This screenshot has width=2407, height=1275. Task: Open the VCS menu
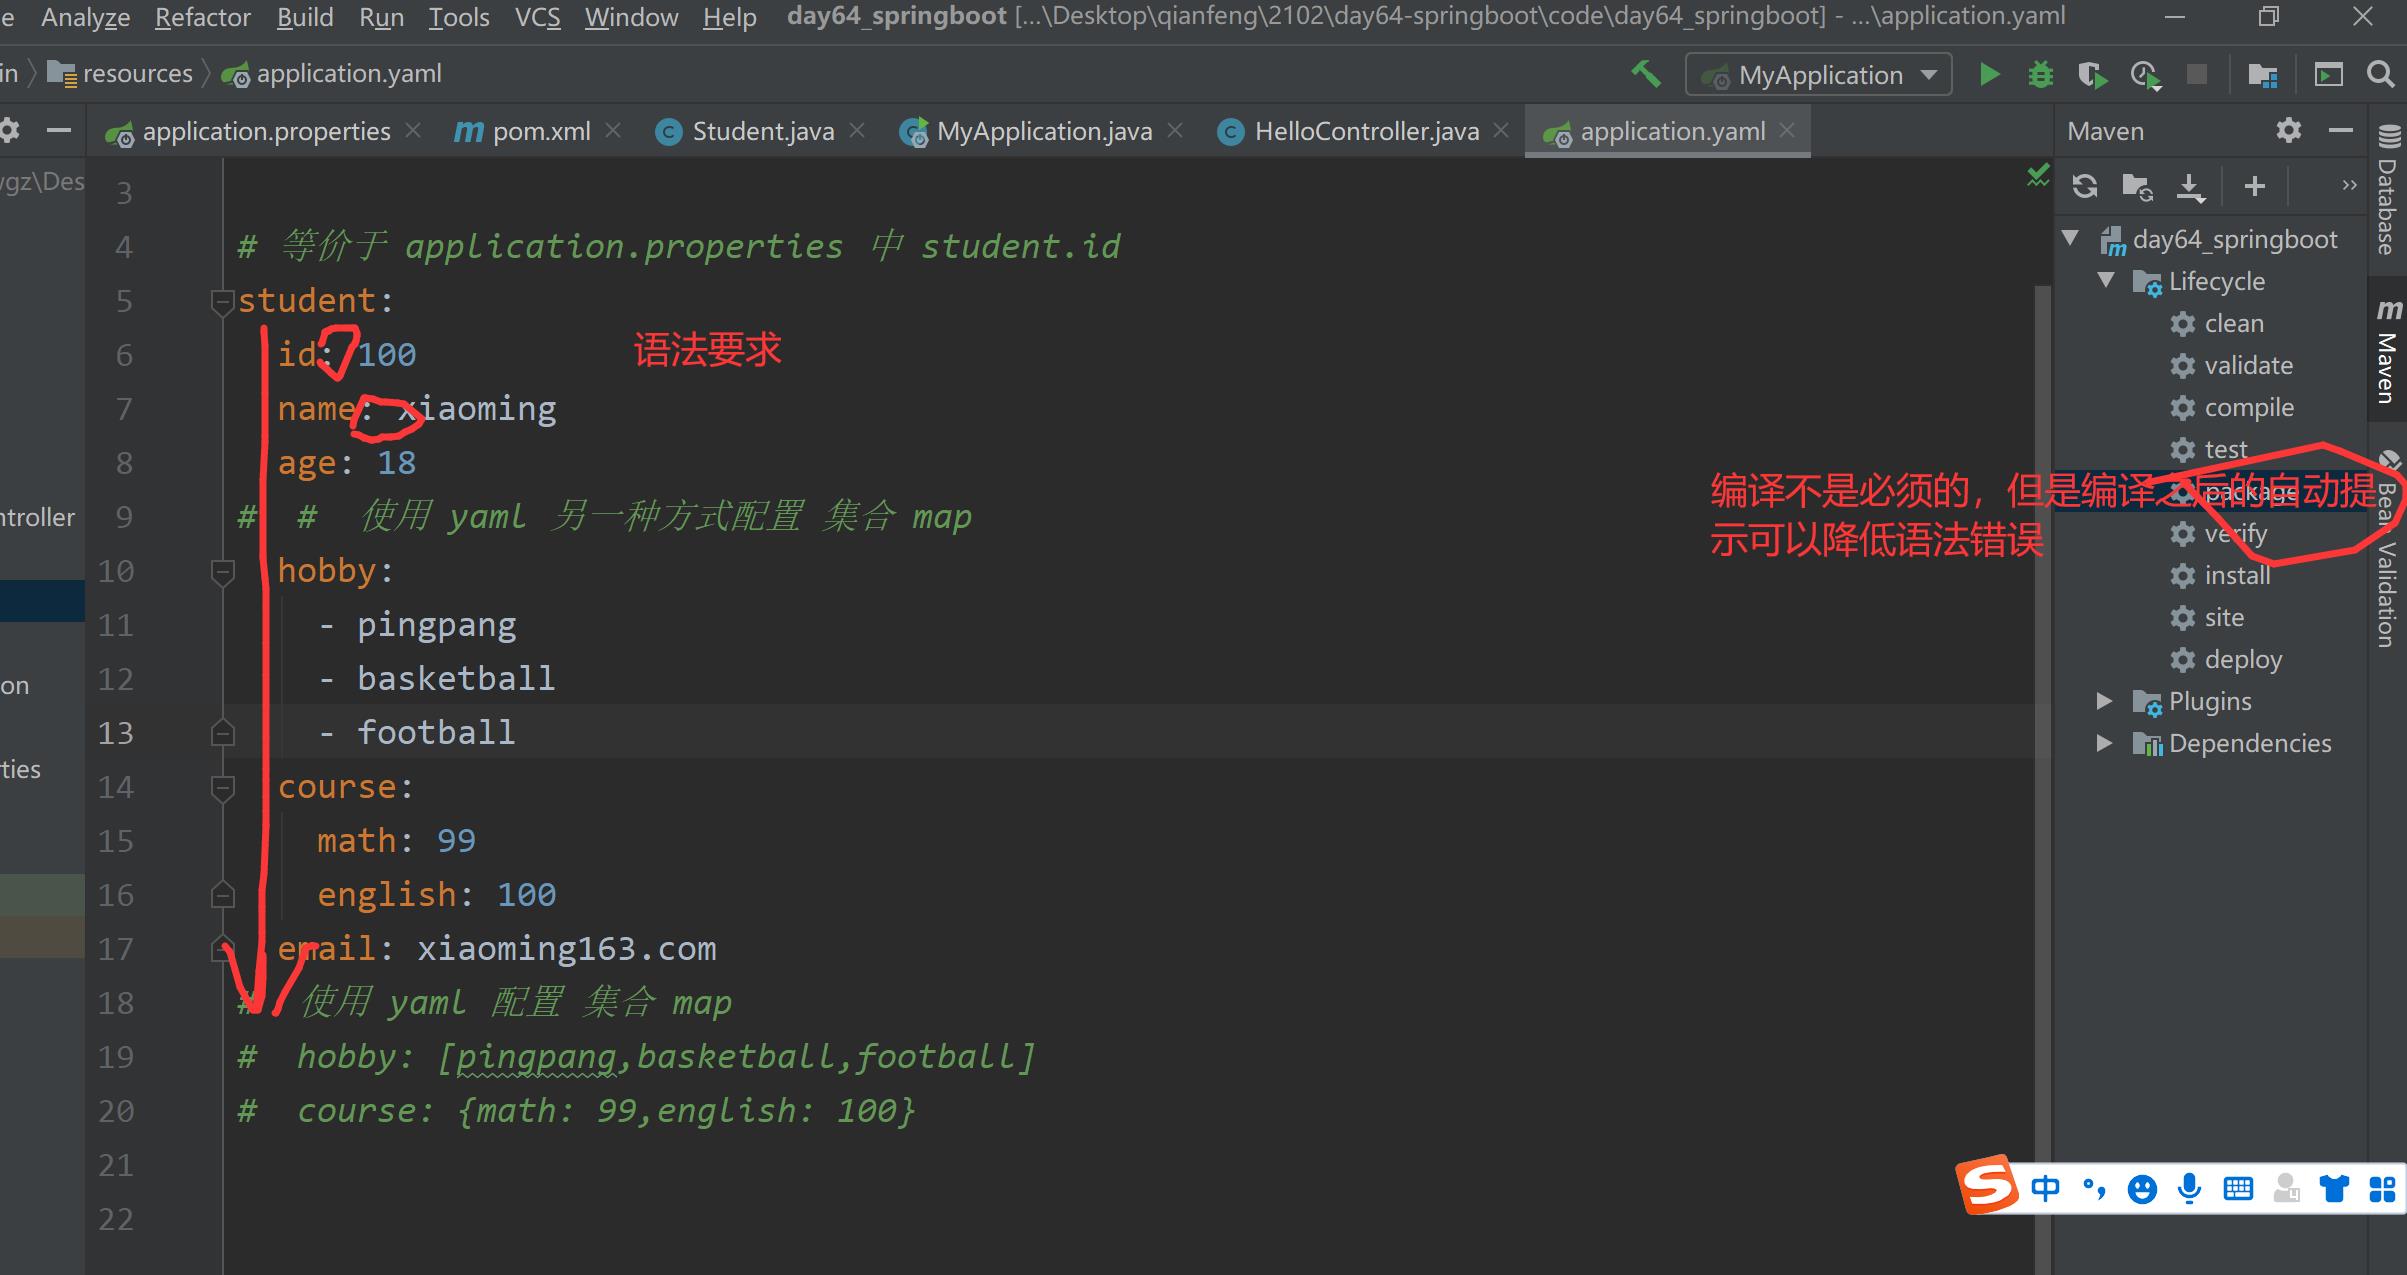click(x=537, y=17)
